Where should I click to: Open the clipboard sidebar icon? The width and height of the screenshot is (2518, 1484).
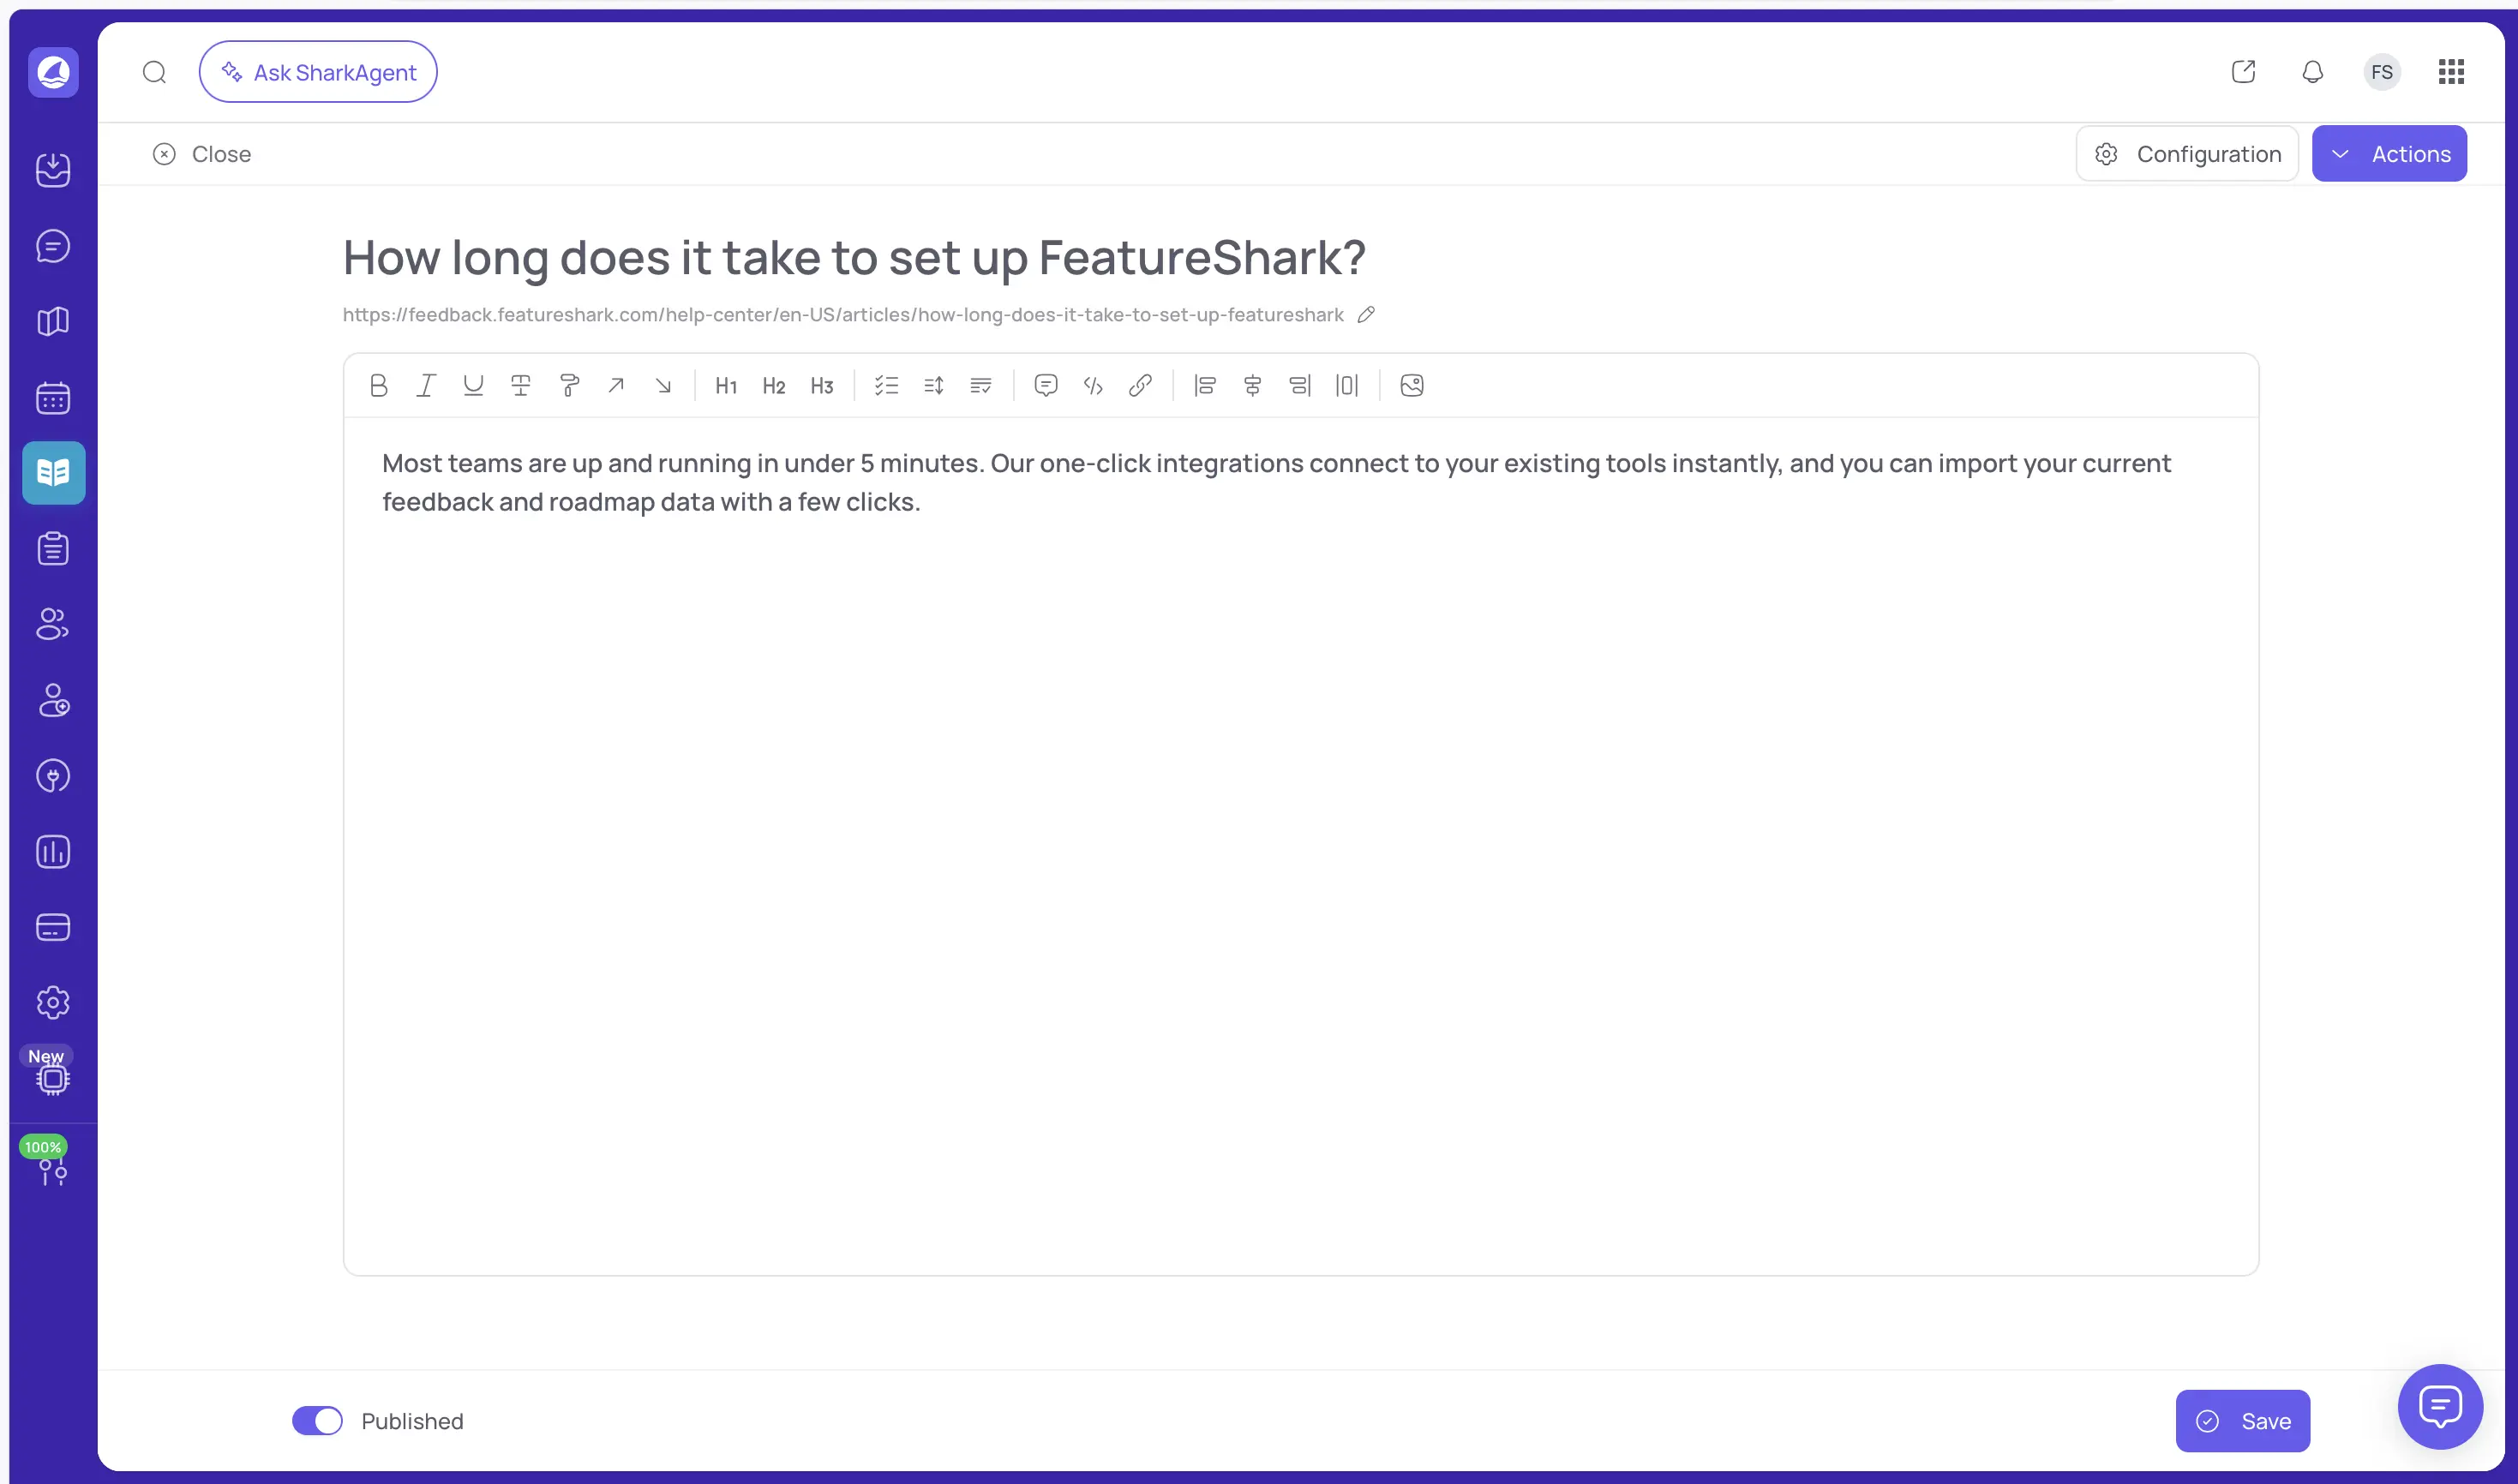(x=53, y=549)
